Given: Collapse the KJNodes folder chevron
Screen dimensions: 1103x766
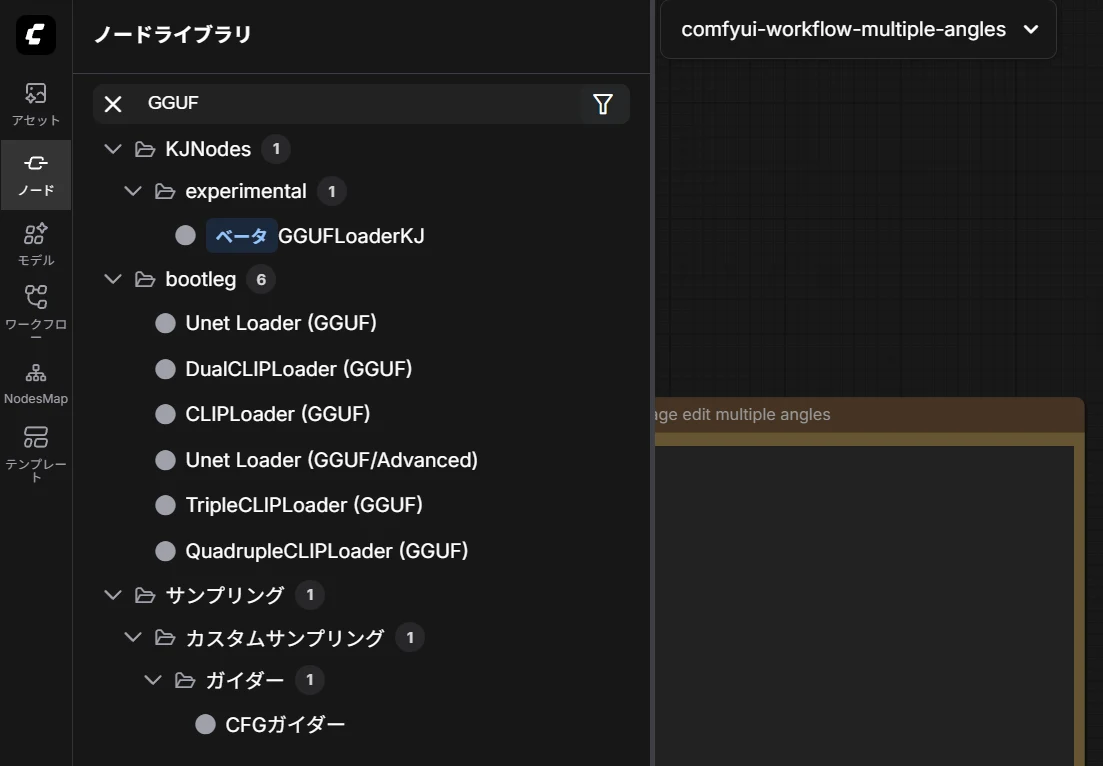Looking at the screenshot, I should click(x=113, y=149).
